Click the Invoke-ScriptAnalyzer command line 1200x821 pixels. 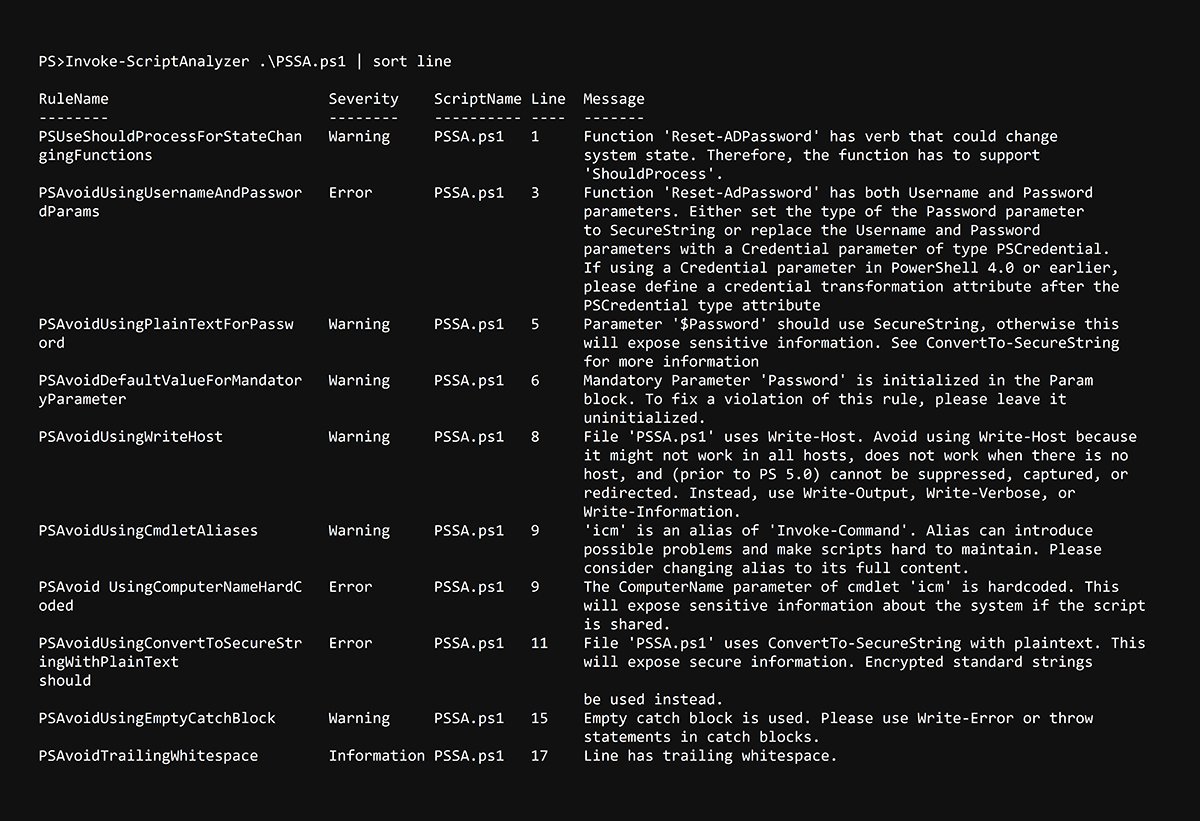point(240,61)
